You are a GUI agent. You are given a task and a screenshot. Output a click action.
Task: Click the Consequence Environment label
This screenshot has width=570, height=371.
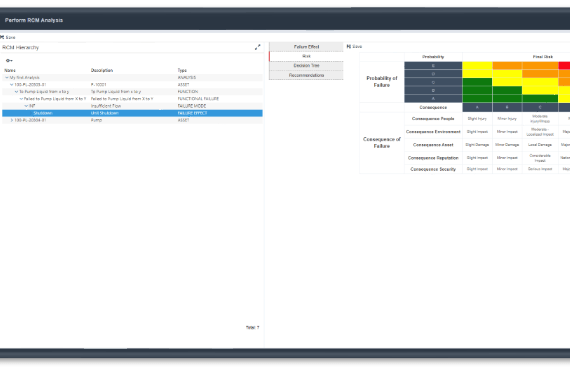point(433,132)
